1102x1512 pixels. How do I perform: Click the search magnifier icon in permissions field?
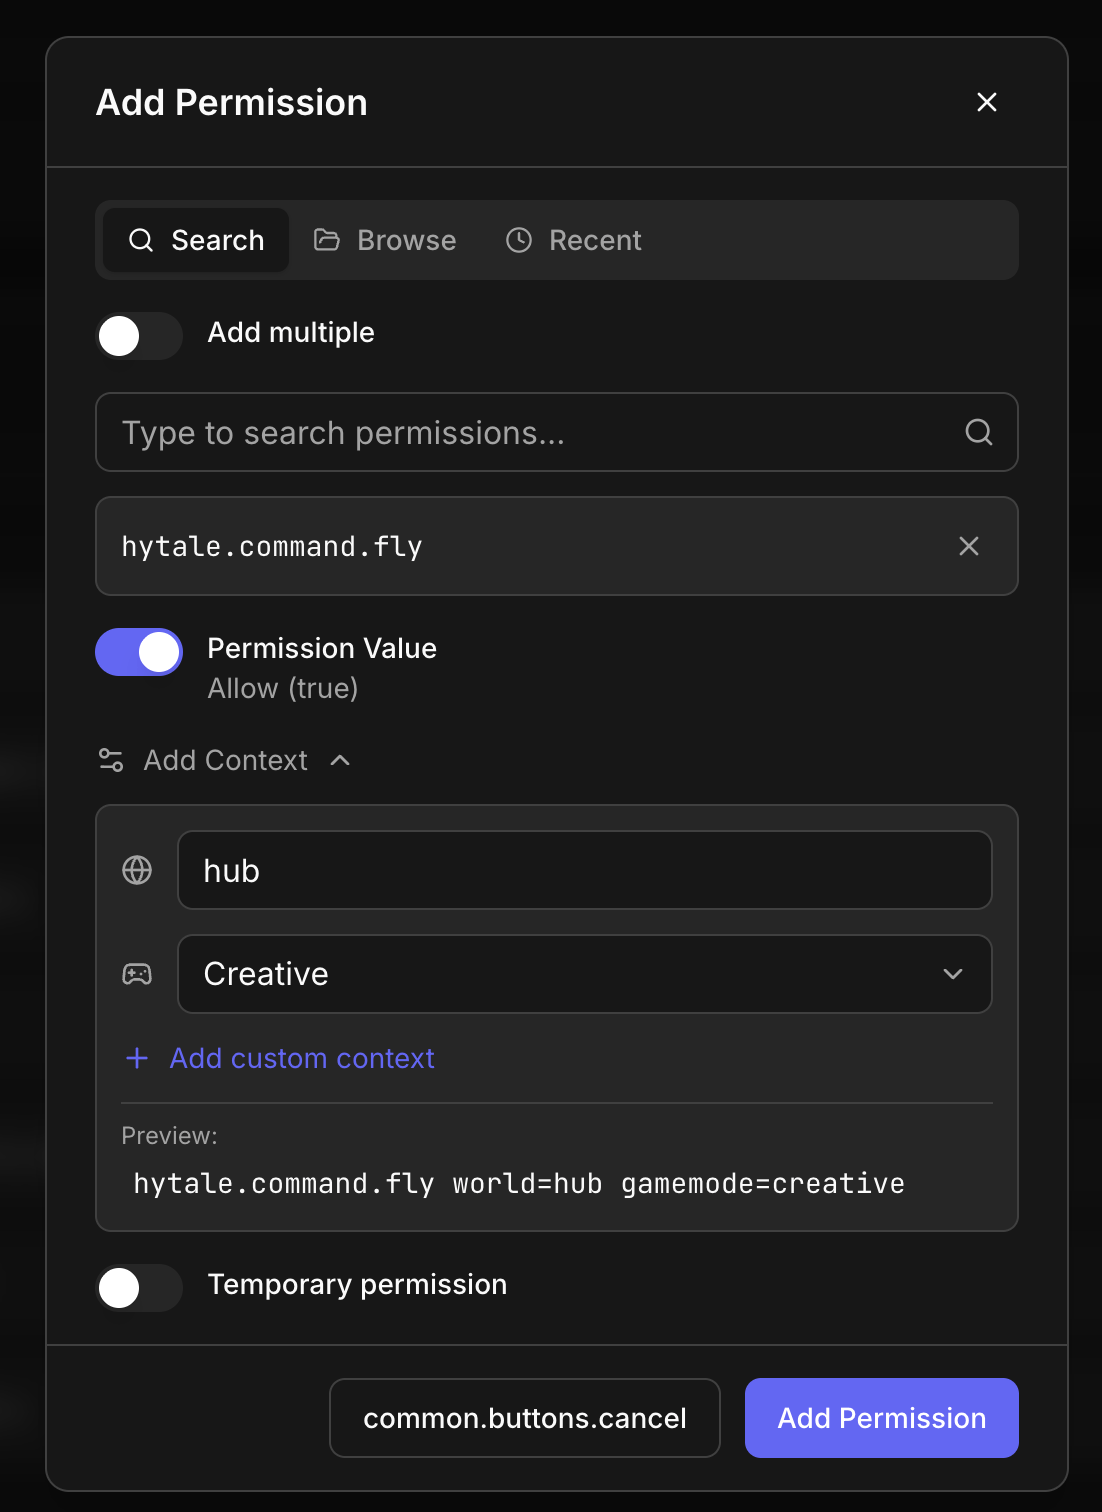coord(978,432)
